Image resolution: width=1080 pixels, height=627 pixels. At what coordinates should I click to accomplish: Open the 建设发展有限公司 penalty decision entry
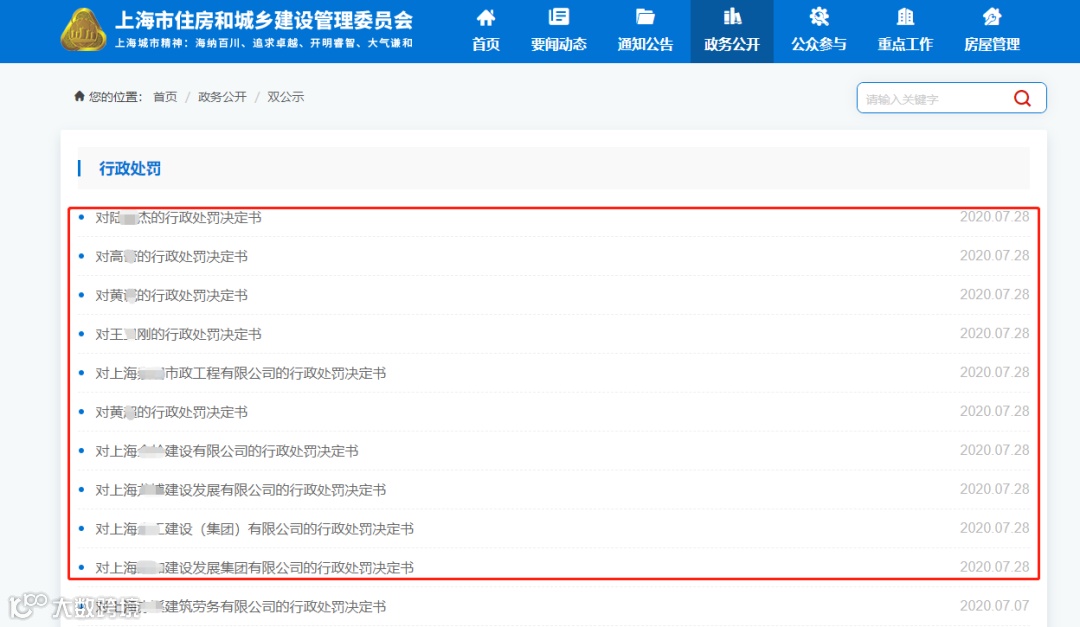click(240, 490)
